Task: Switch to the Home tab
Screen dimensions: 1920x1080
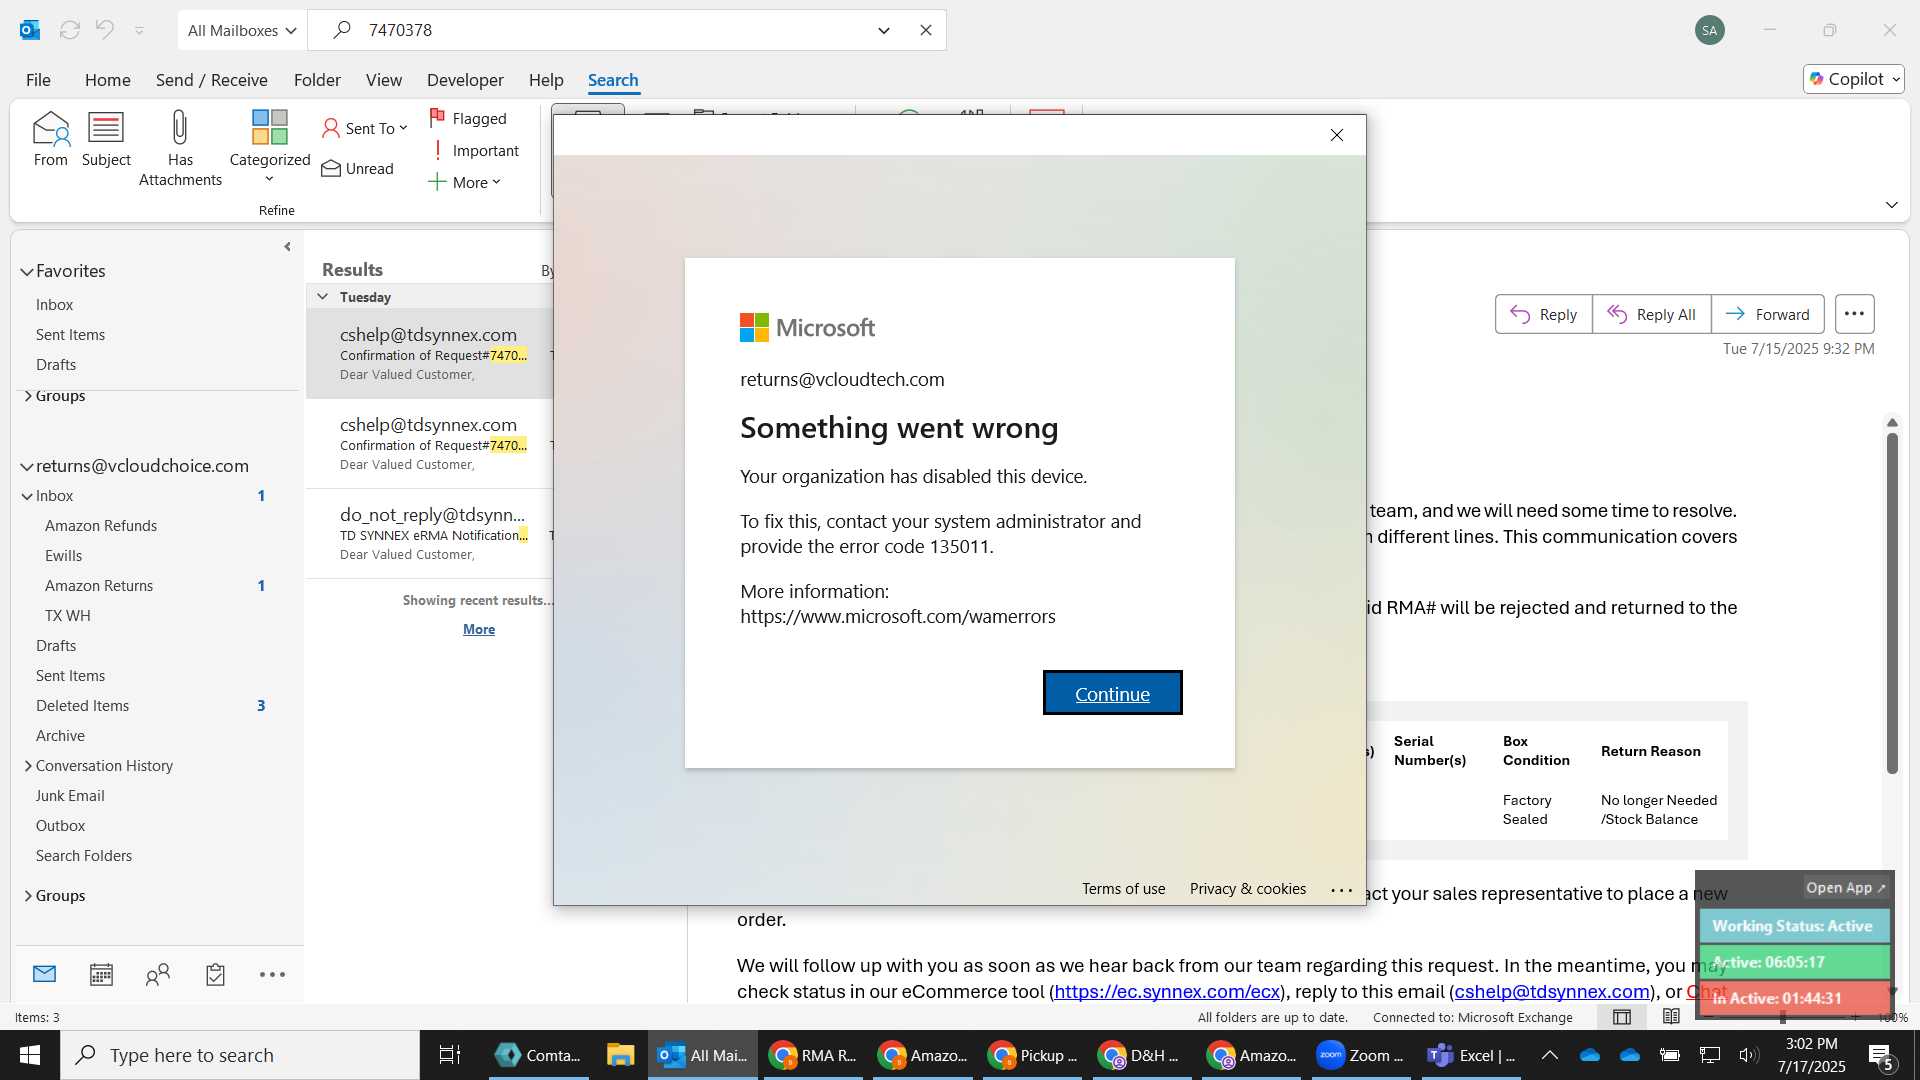Action: point(107,80)
